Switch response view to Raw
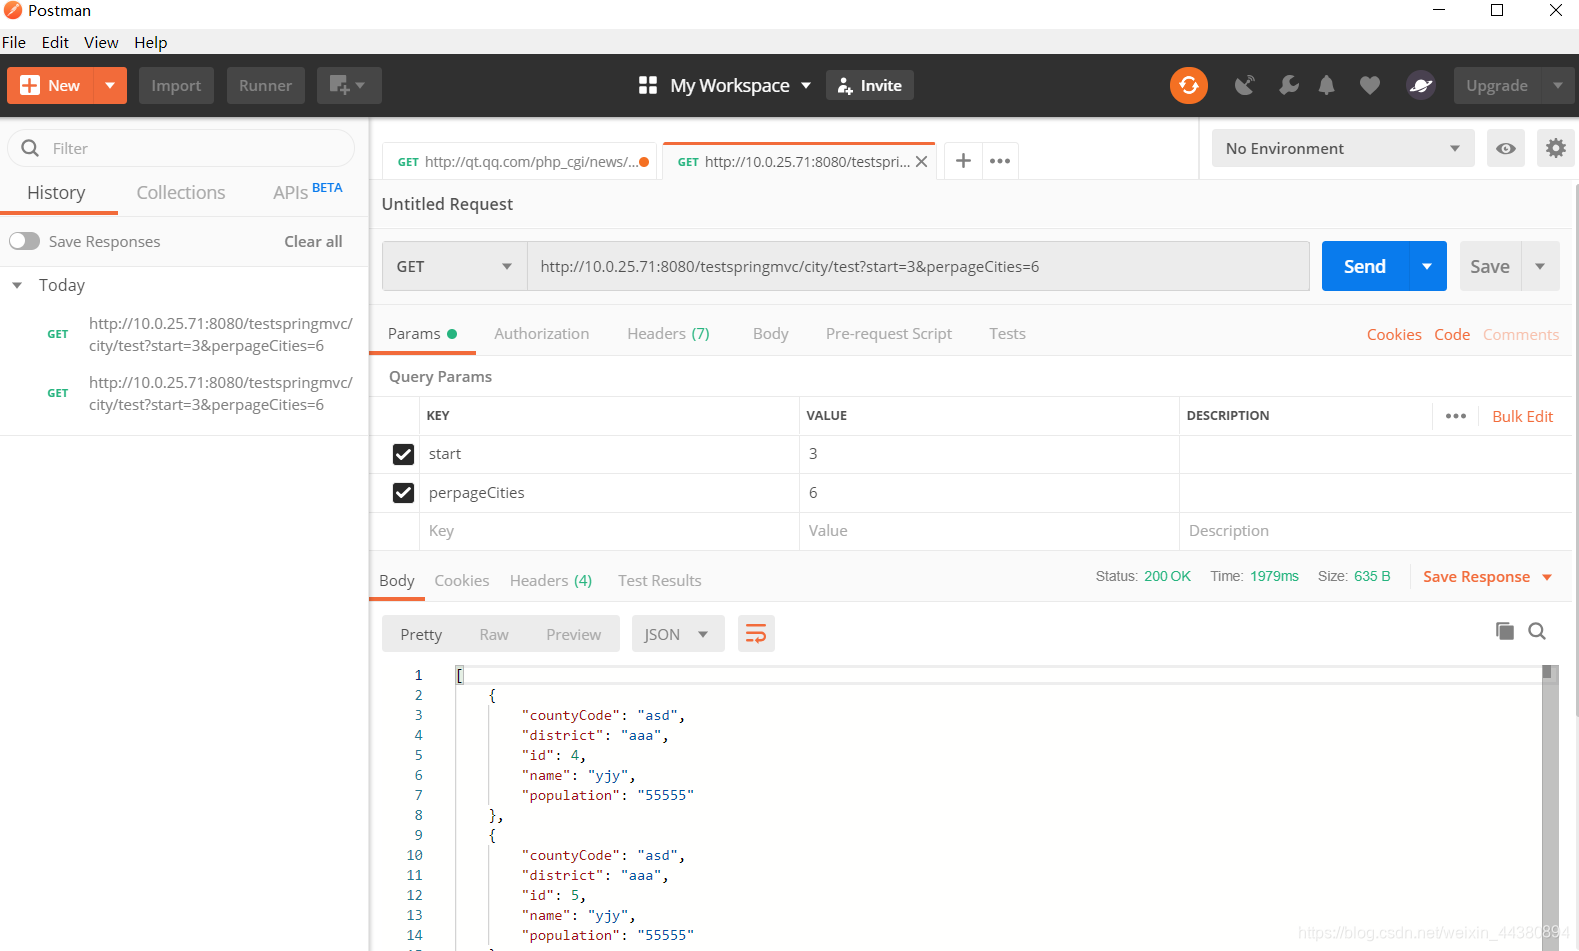This screenshot has width=1579, height=951. click(494, 634)
